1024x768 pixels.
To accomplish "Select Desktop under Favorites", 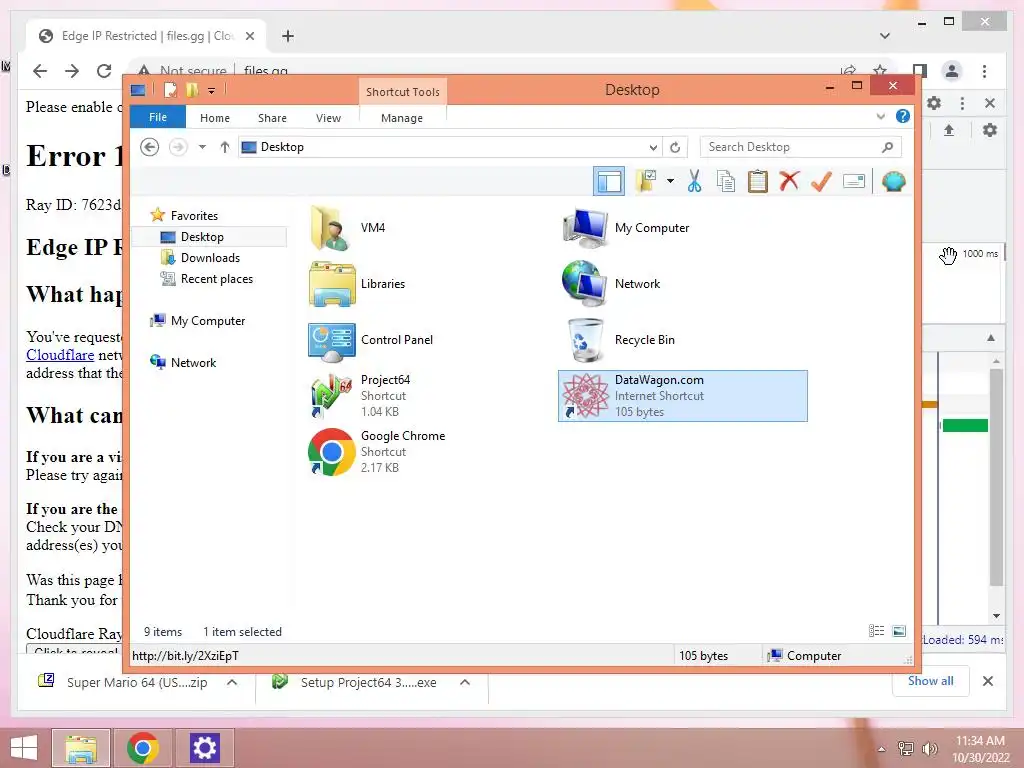I will coord(201,236).
